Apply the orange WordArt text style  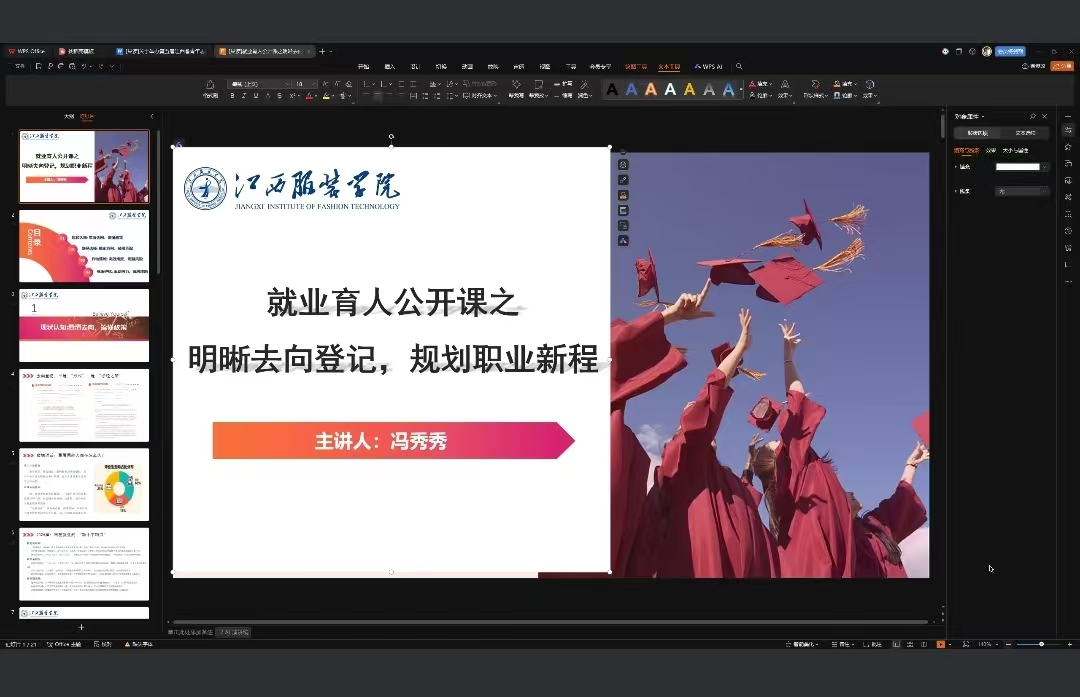point(651,89)
